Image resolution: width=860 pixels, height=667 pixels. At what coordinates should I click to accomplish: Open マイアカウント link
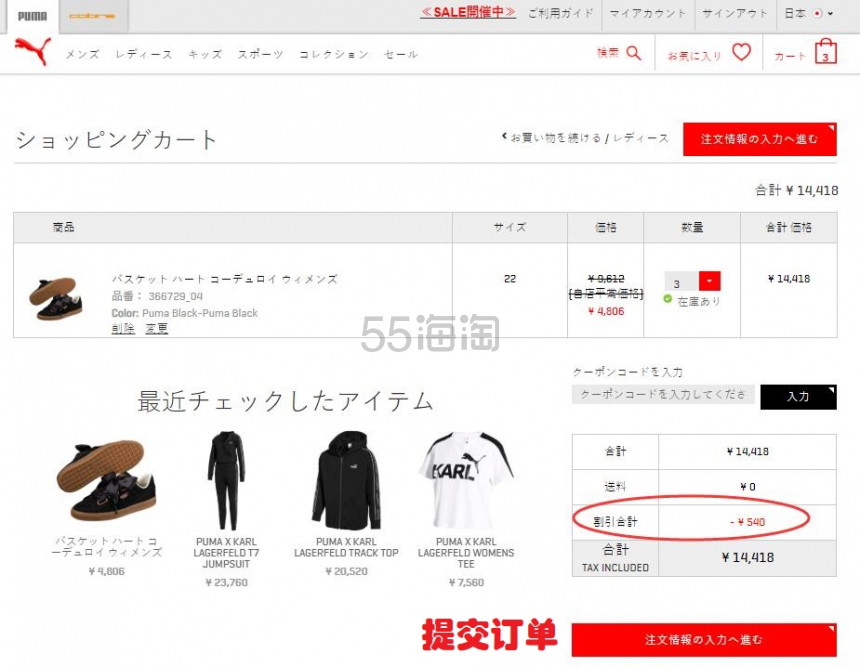(648, 13)
